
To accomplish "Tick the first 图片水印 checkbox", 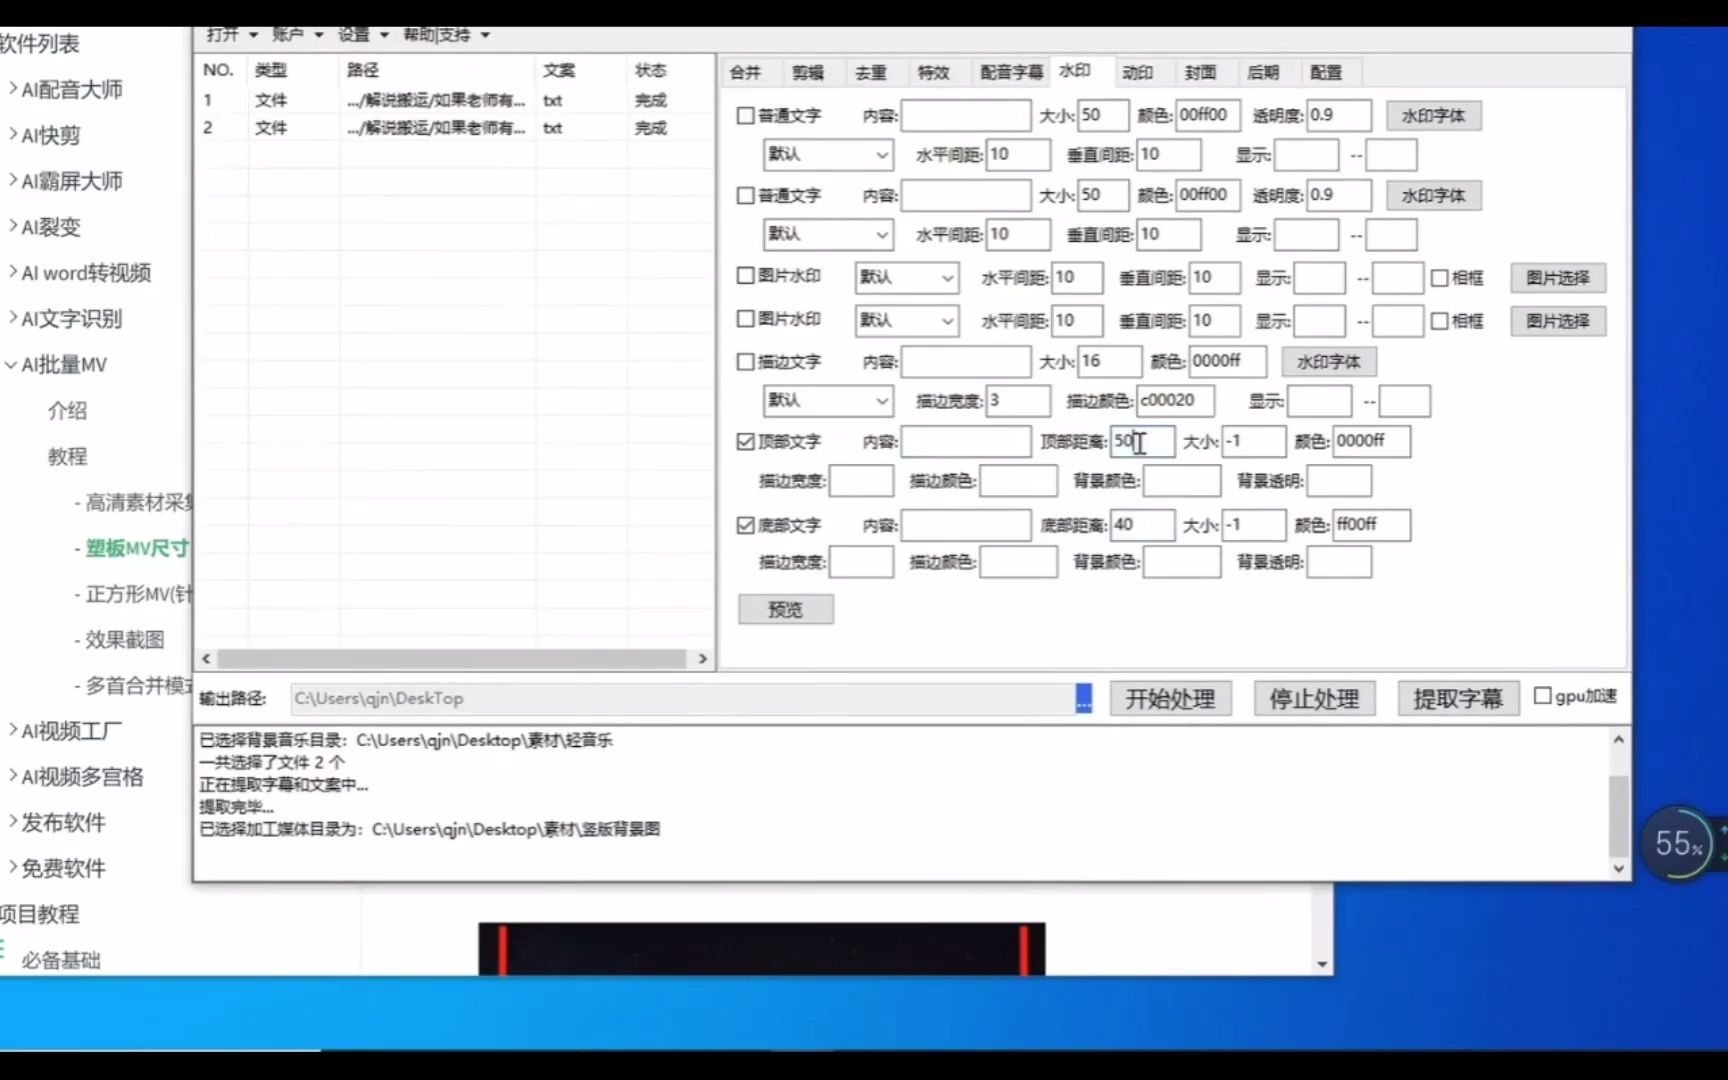I will click(x=746, y=275).
